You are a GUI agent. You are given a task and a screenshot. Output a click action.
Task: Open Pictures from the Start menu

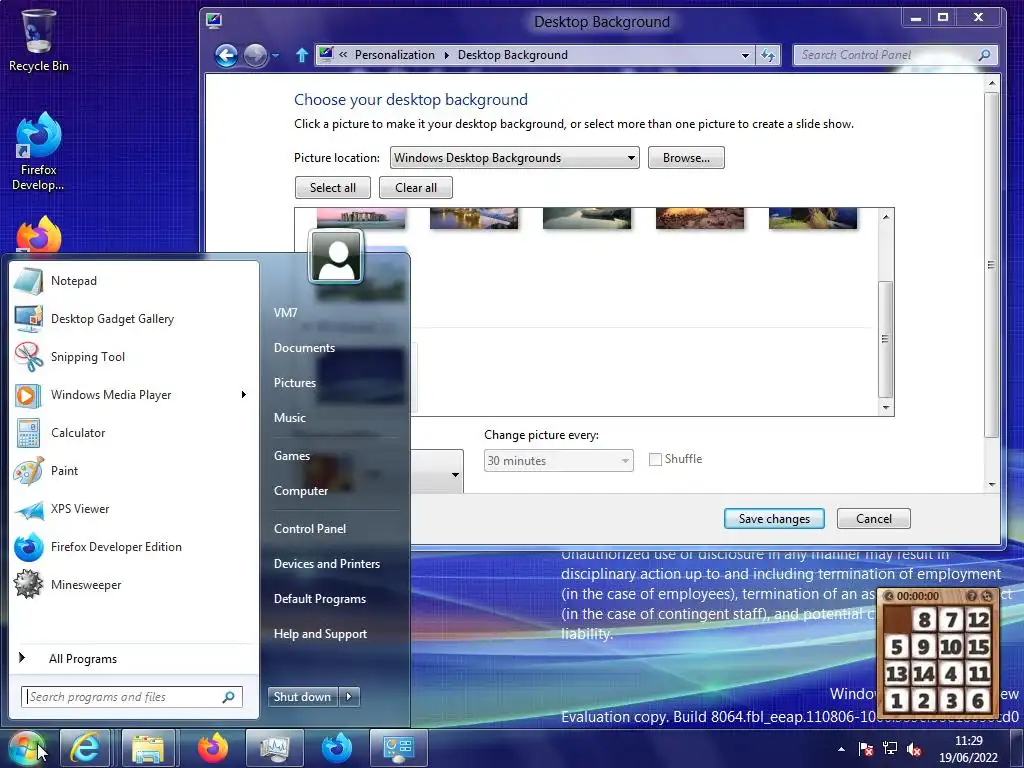pyautogui.click(x=295, y=383)
